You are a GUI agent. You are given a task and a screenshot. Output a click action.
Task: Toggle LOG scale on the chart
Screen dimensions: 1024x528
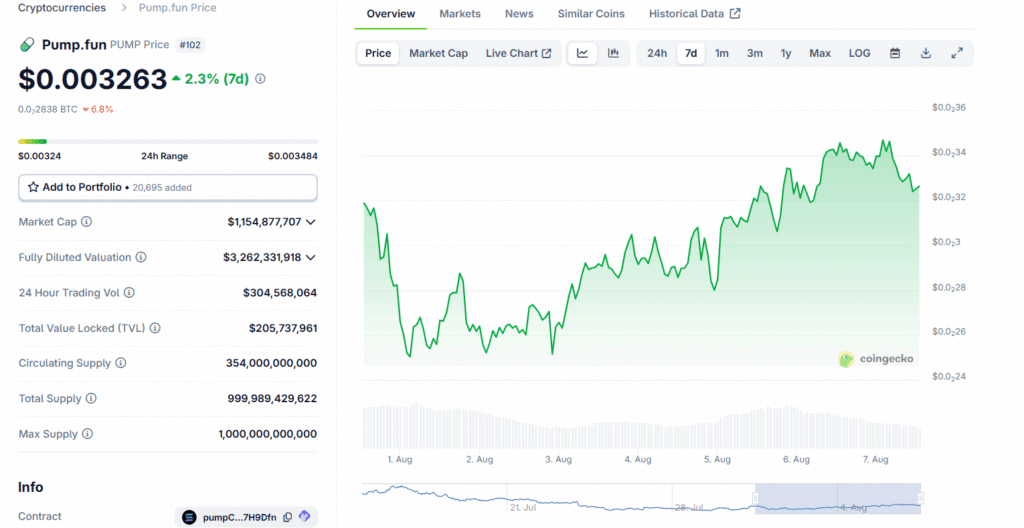859,53
